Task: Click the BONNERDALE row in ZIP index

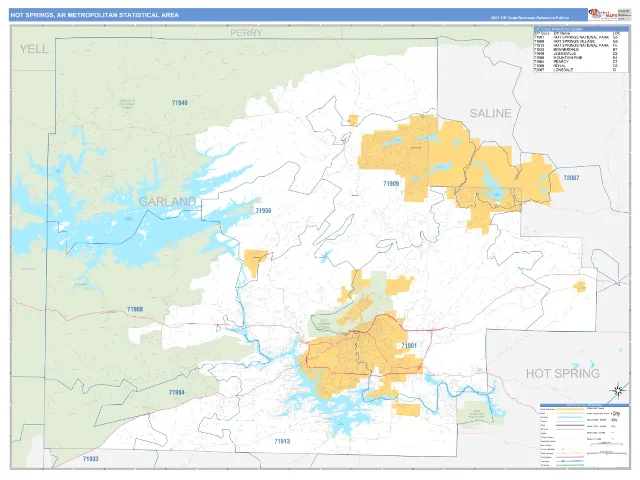Action: (581, 49)
